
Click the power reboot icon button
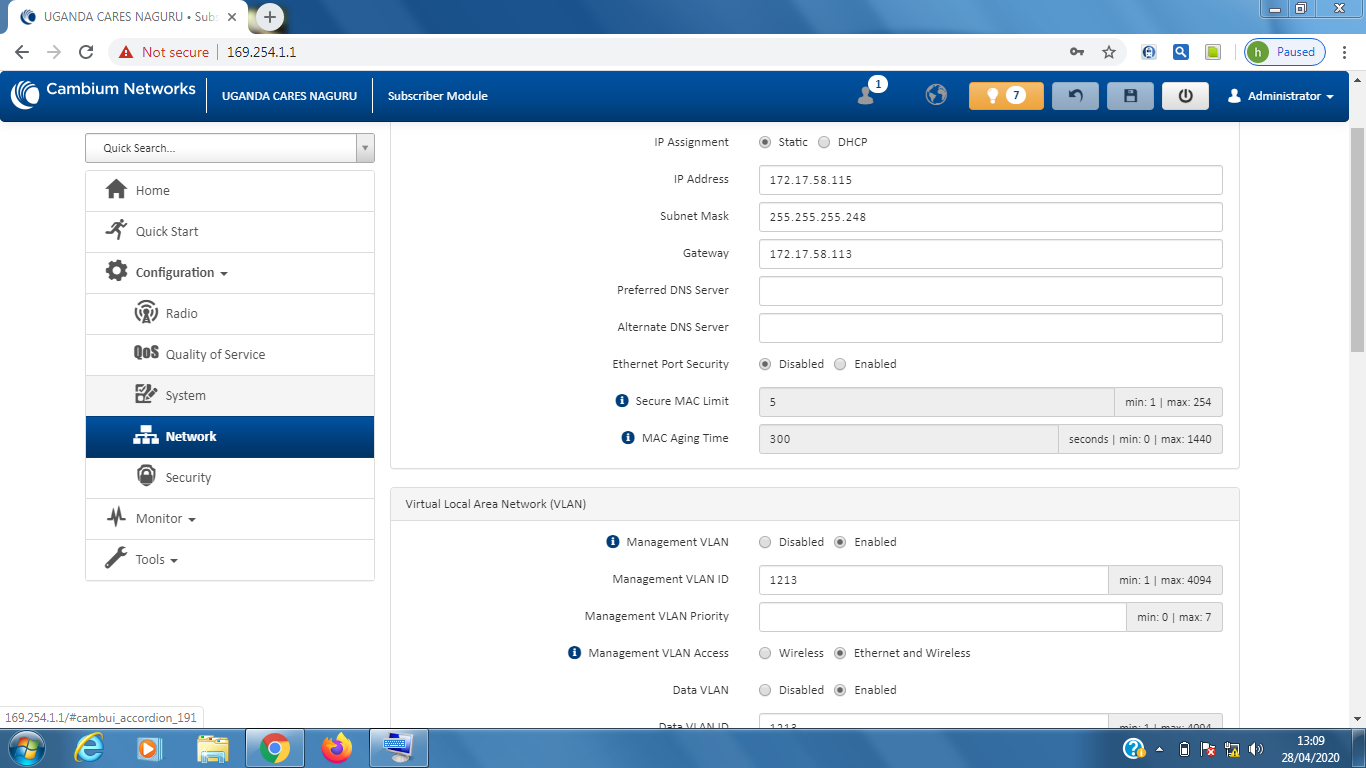pyautogui.click(x=1185, y=96)
